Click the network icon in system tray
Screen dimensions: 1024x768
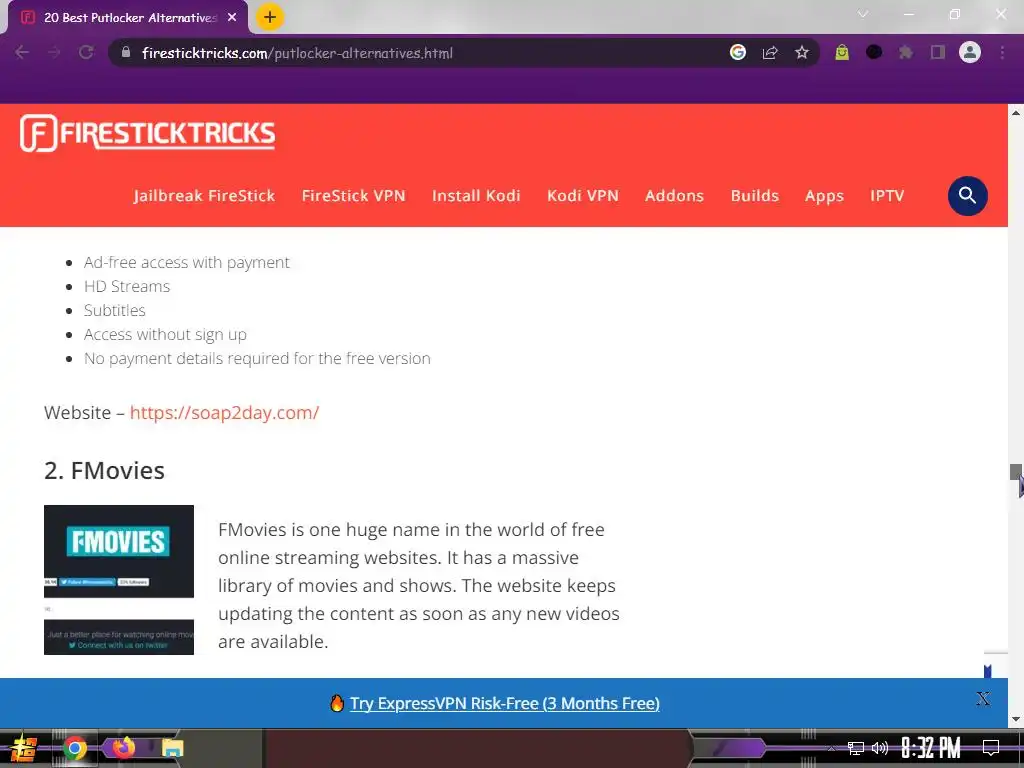[x=855, y=748]
